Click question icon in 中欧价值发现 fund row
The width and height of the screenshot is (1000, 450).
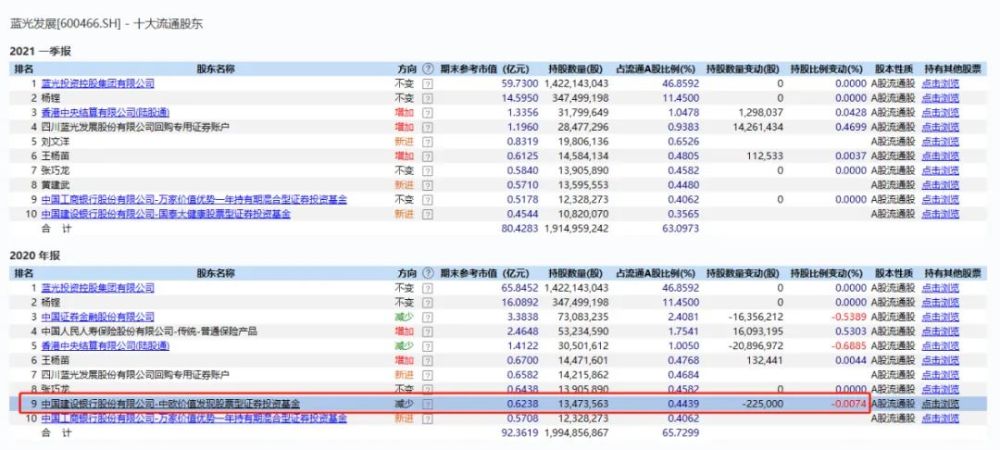(427, 404)
